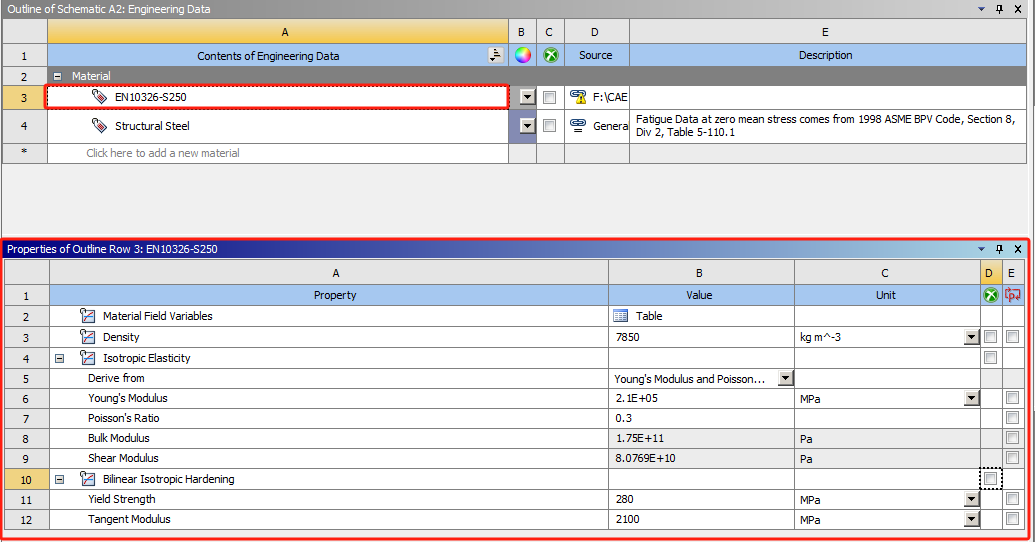Click Tangent Modulus value 2100

point(628,519)
